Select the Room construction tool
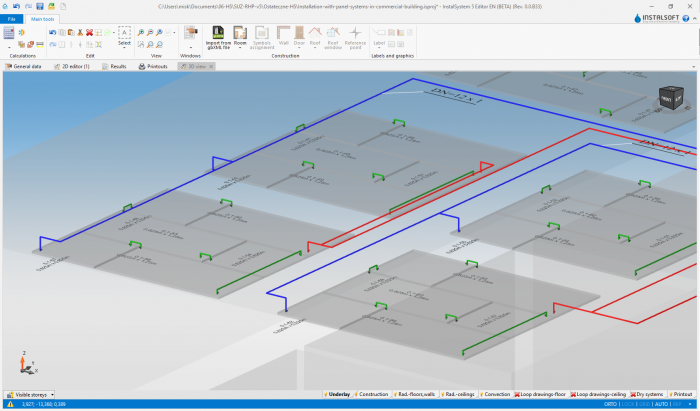 [x=240, y=32]
